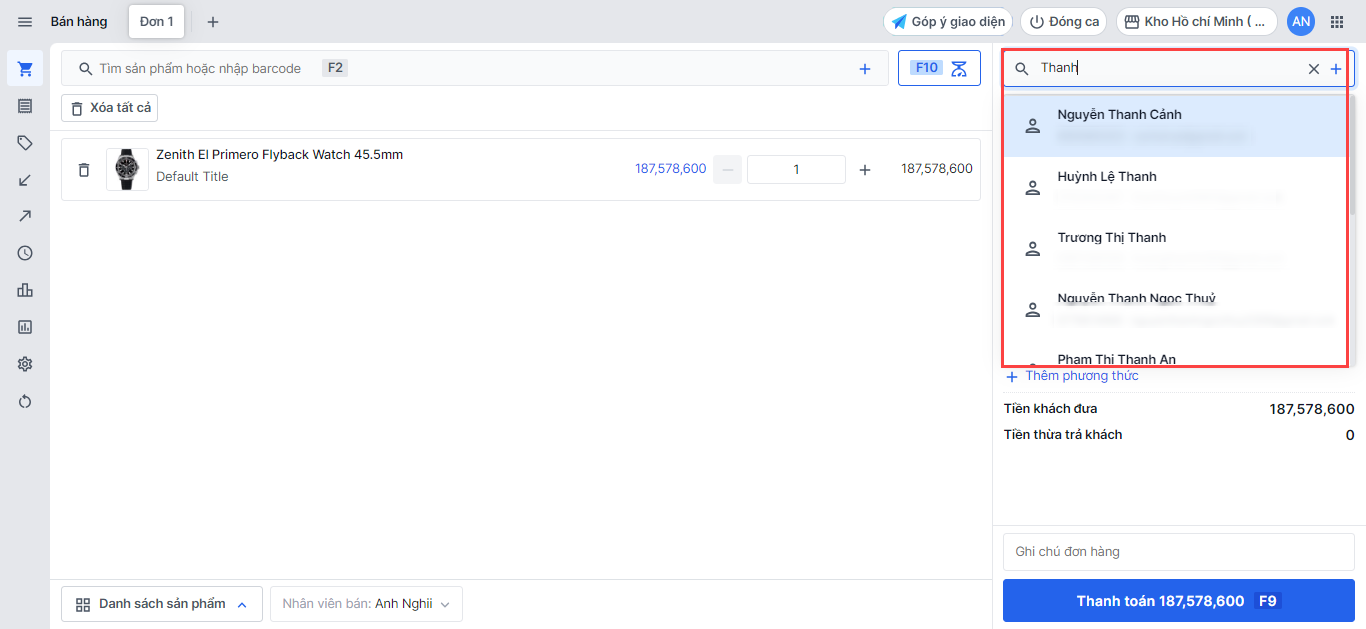Click the price tag sidebar icon

pyautogui.click(x=25, y=143)
